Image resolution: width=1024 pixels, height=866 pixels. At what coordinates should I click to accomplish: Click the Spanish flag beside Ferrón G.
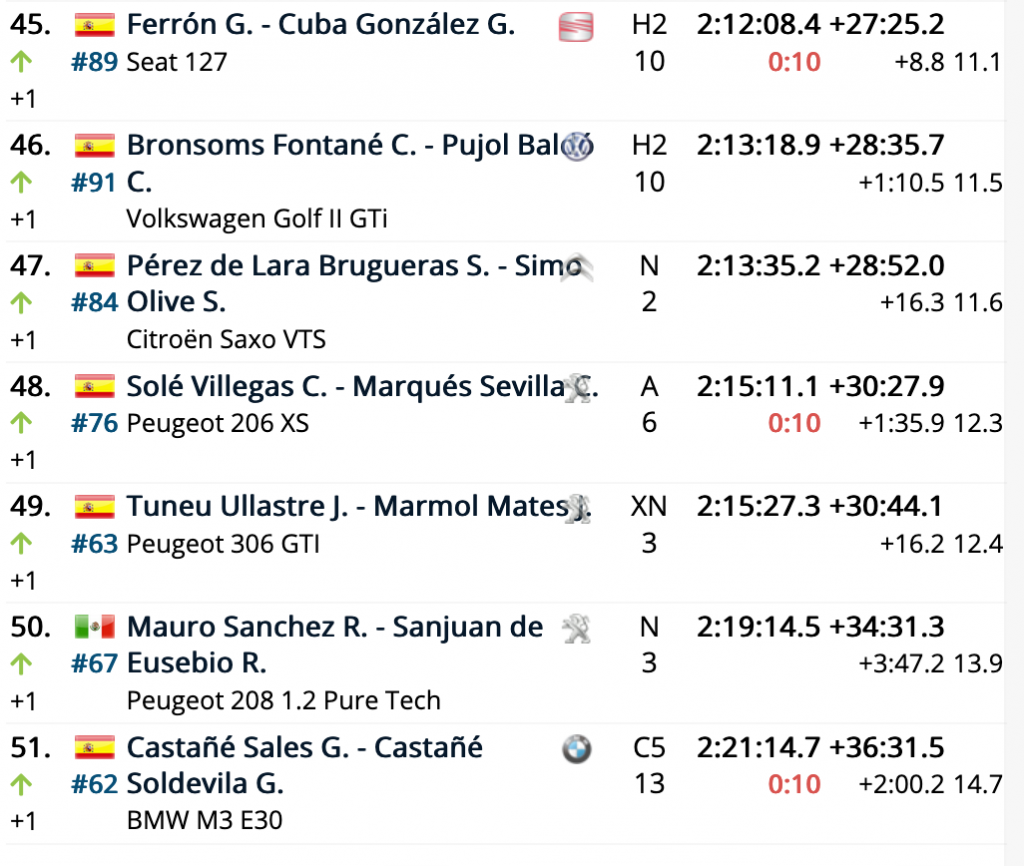pyautogui.click(x=95, y=26)
